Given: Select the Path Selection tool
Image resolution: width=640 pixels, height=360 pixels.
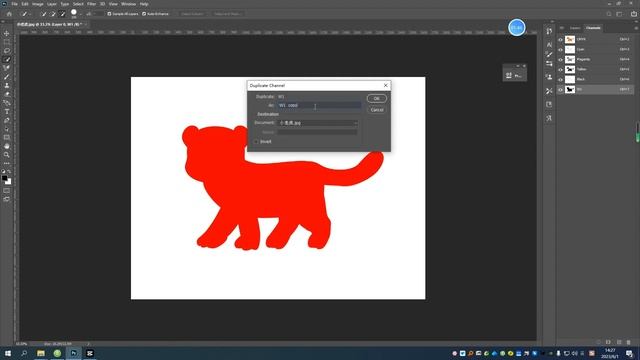Looking at the screenshot, I should (x=7, y=129).
